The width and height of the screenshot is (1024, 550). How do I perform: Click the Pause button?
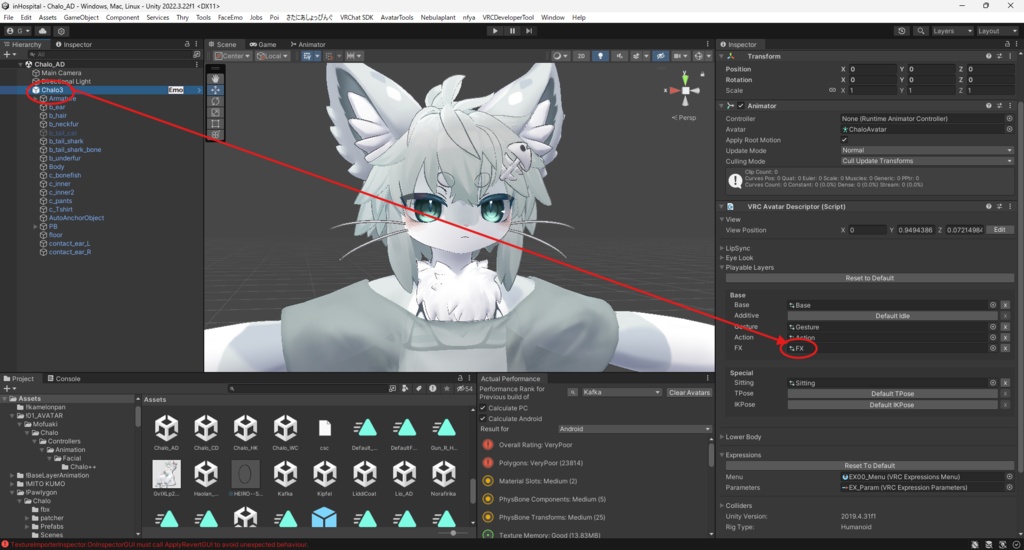[x=512, y=31]
